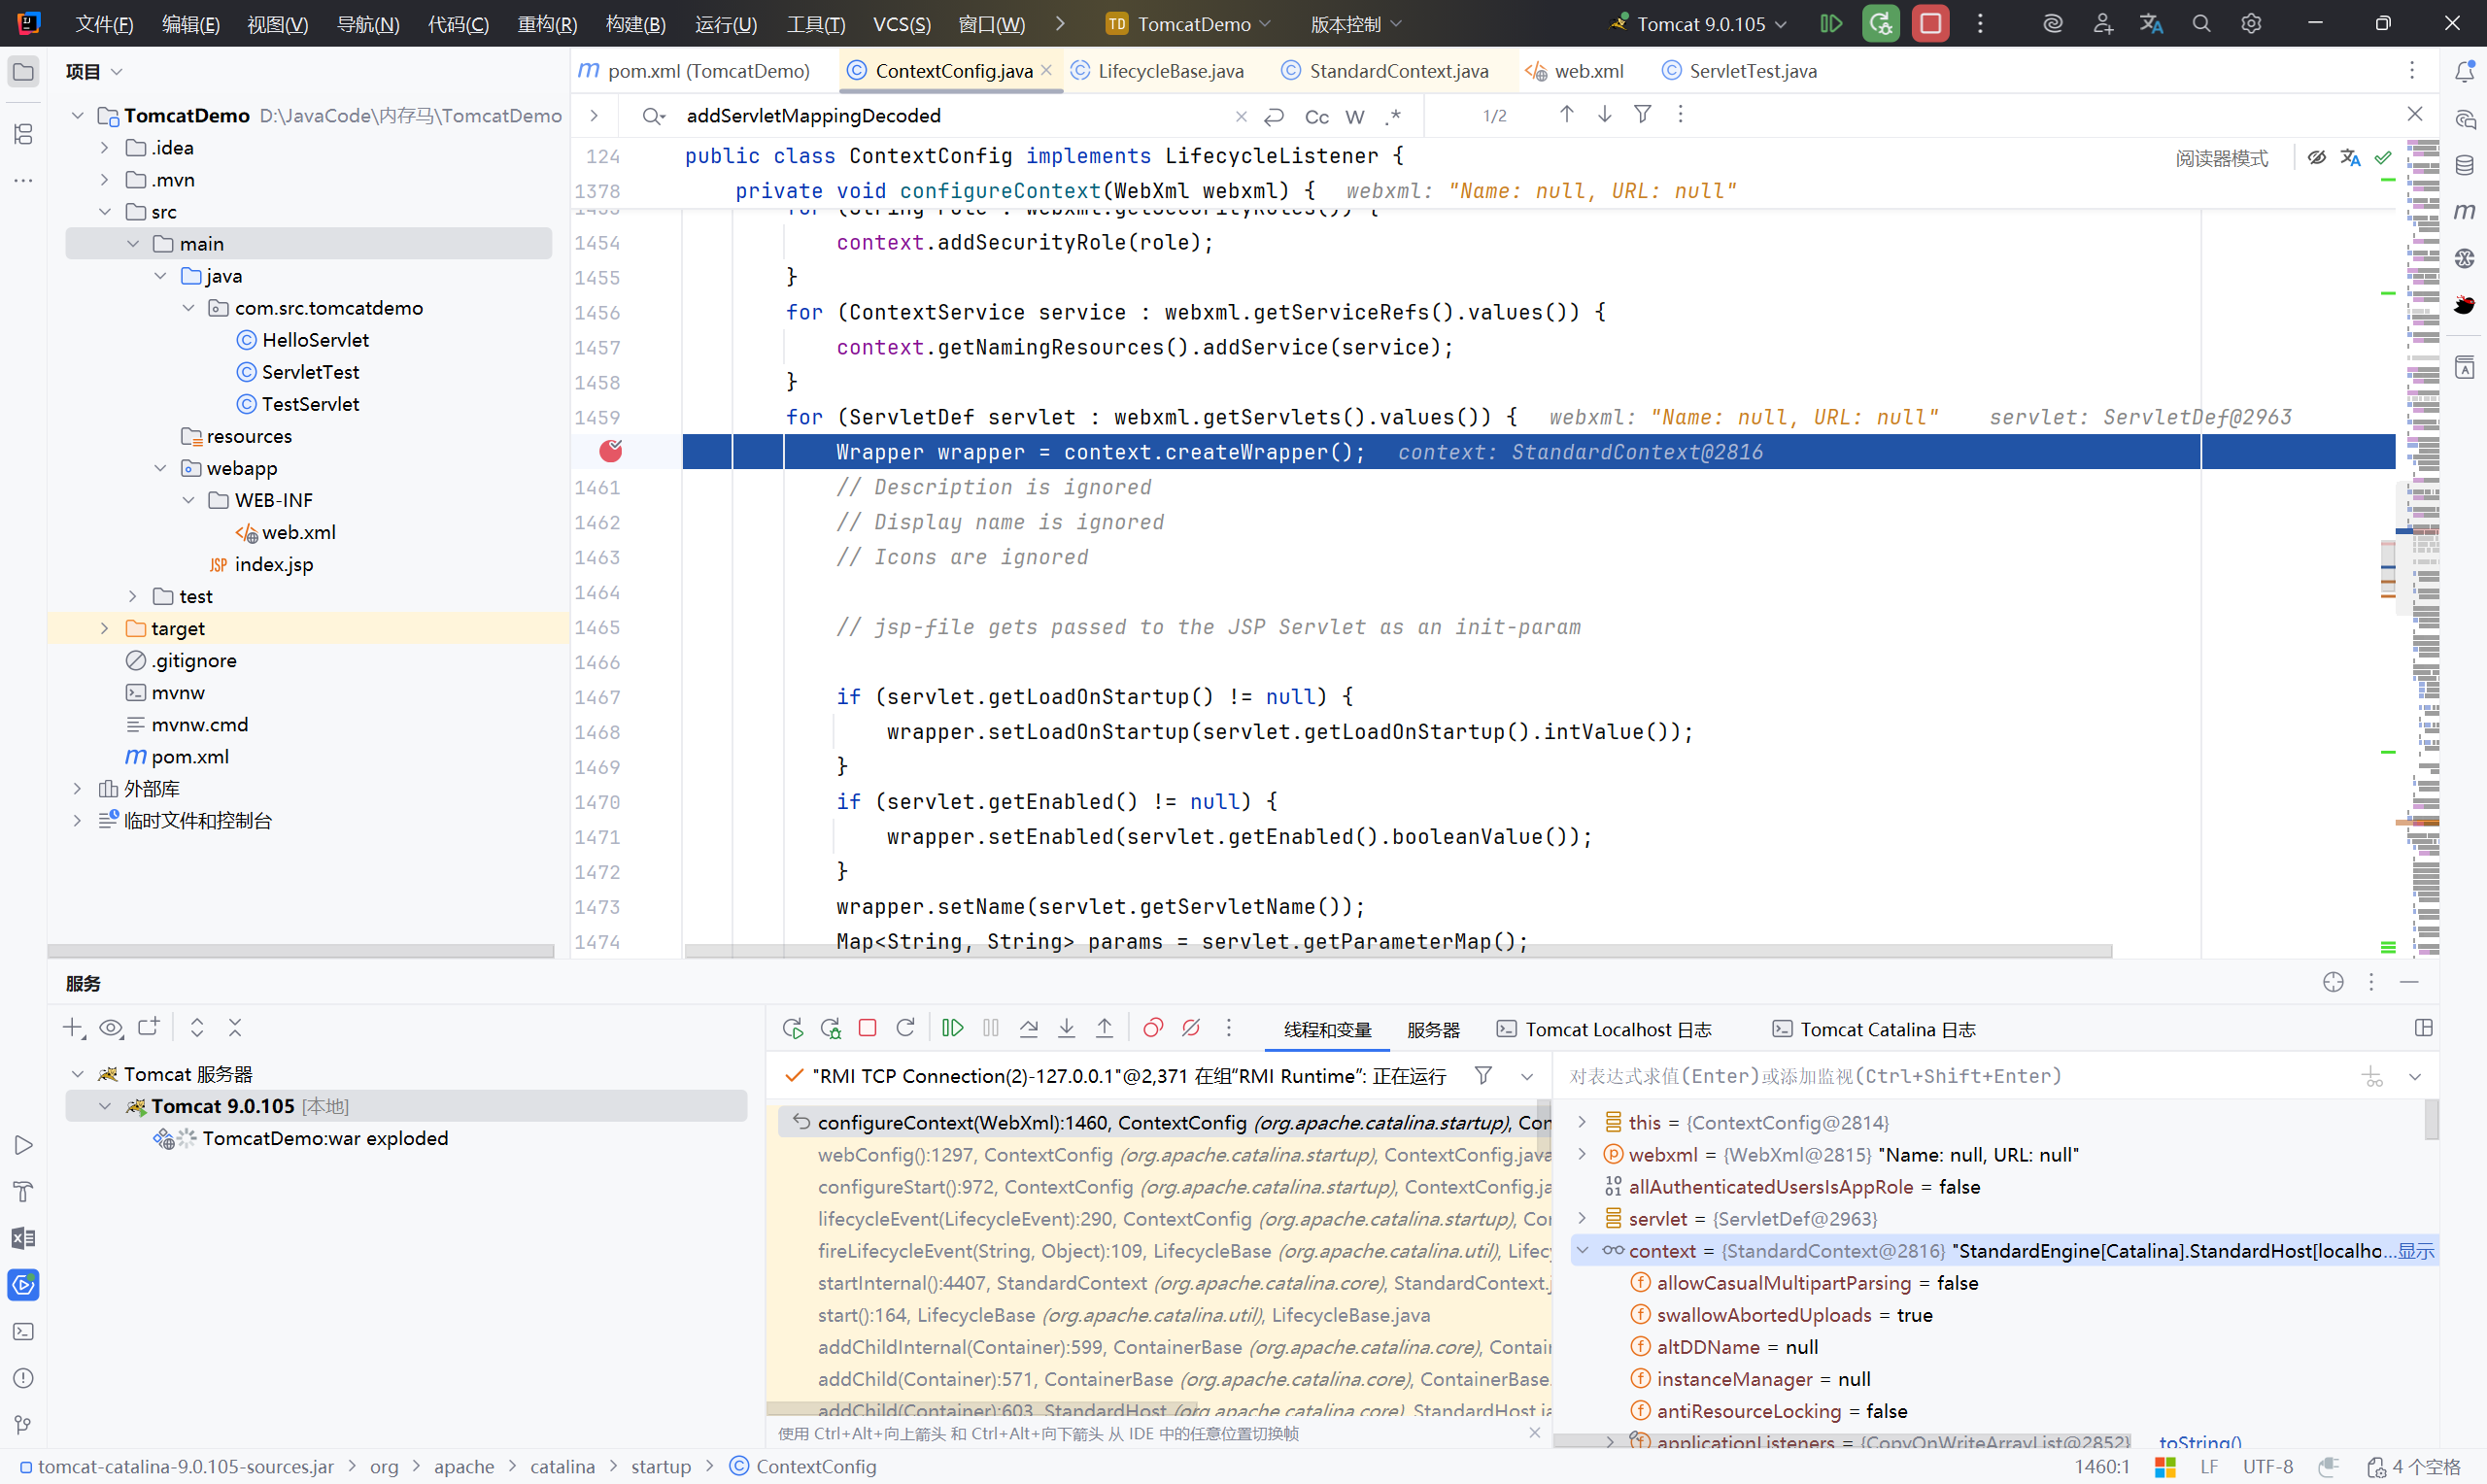This screenshot has height=1484, width=2487.
Task: Click the 阅读器模式 reader mode link
Action: click(x=2221, y=158)
